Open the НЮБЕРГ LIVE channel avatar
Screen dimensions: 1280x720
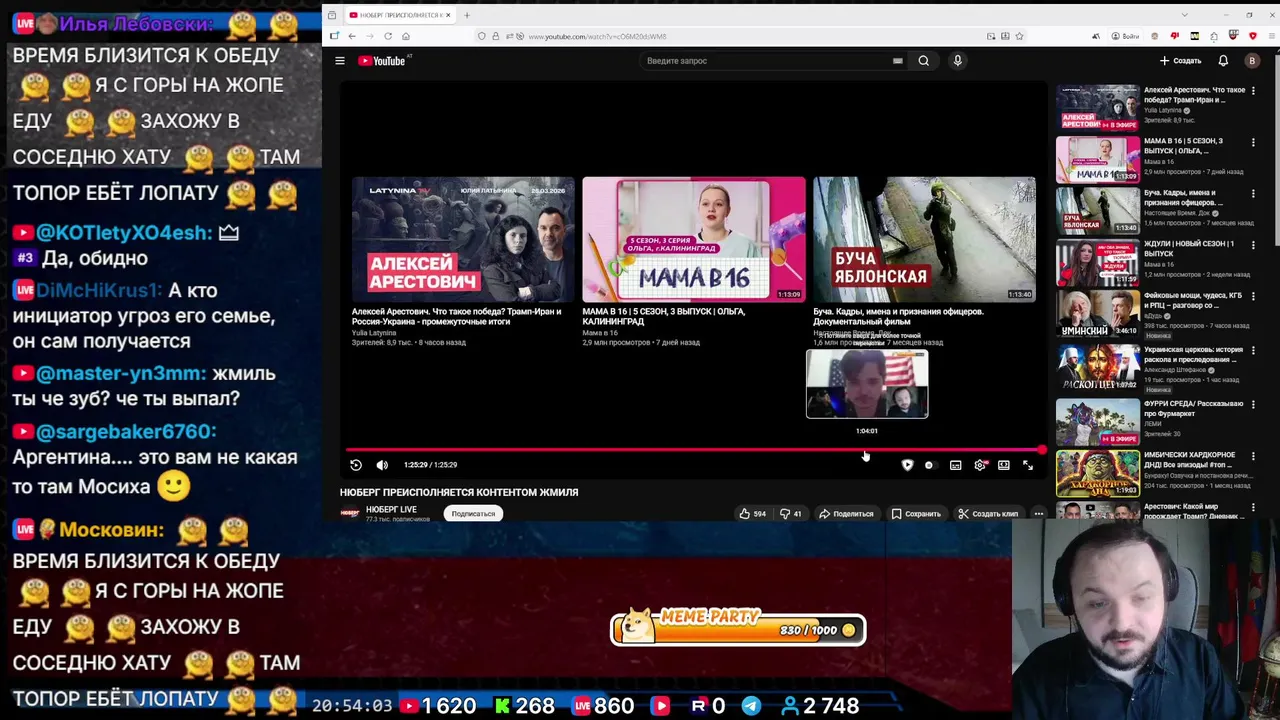click(349, 514)
